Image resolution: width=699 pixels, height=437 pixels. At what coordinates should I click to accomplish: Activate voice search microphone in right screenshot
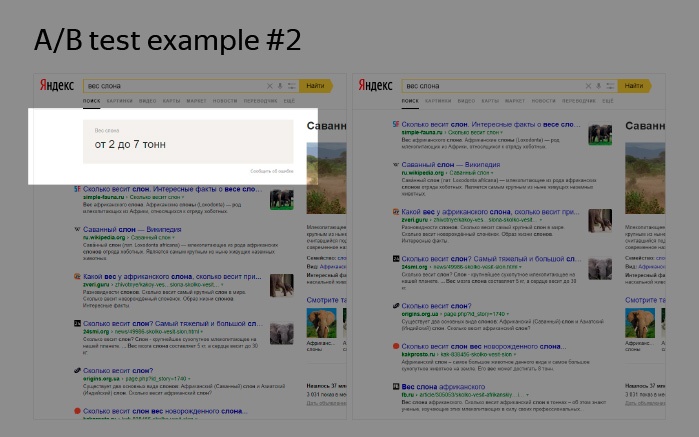[x=599, y=86]
